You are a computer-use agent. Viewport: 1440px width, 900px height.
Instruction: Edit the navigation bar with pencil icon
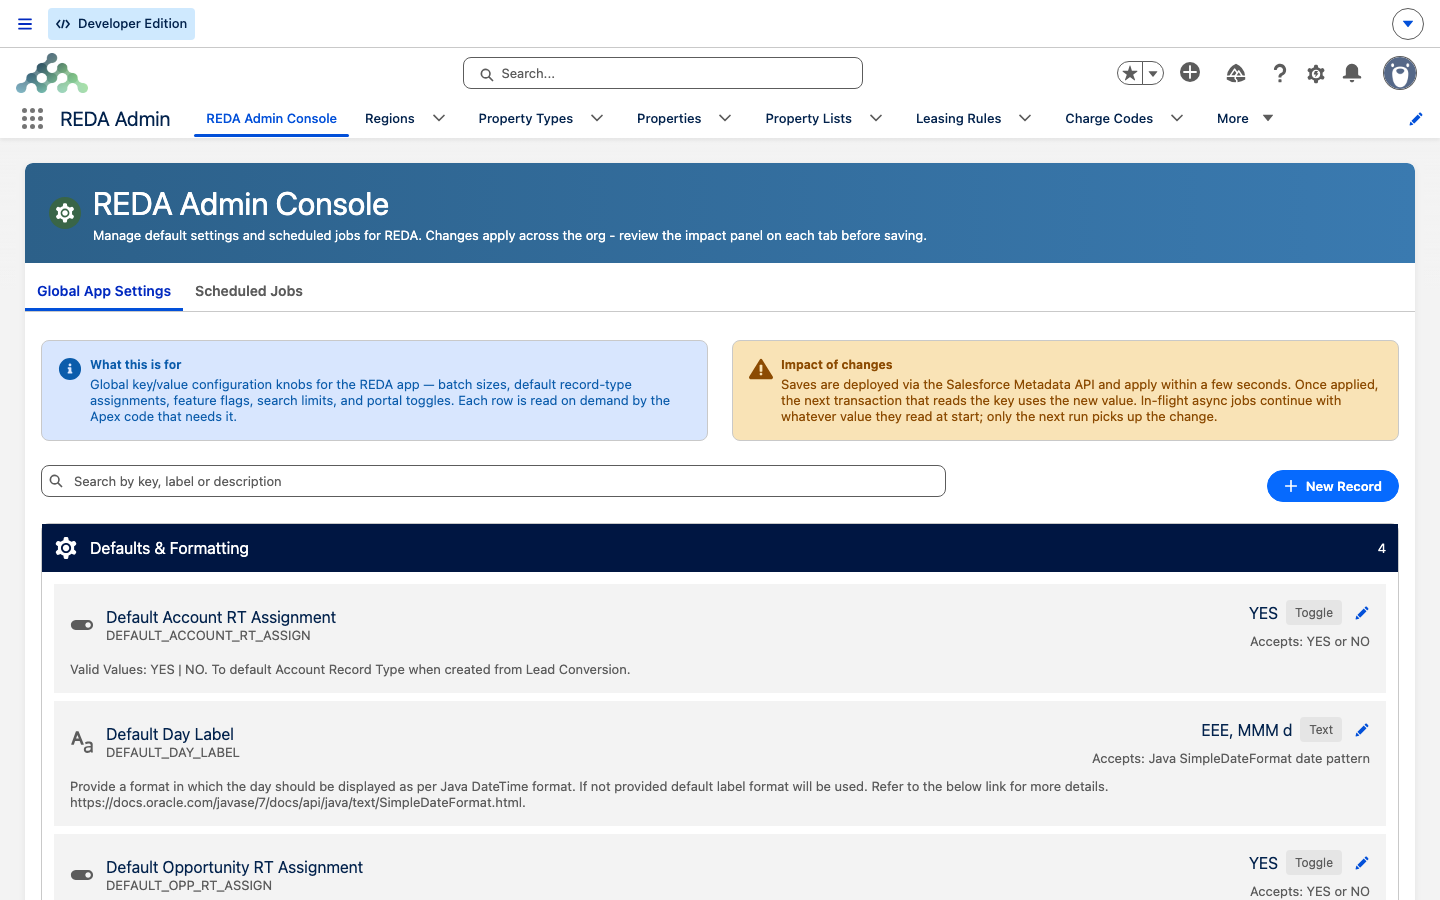coord(1416,119)
